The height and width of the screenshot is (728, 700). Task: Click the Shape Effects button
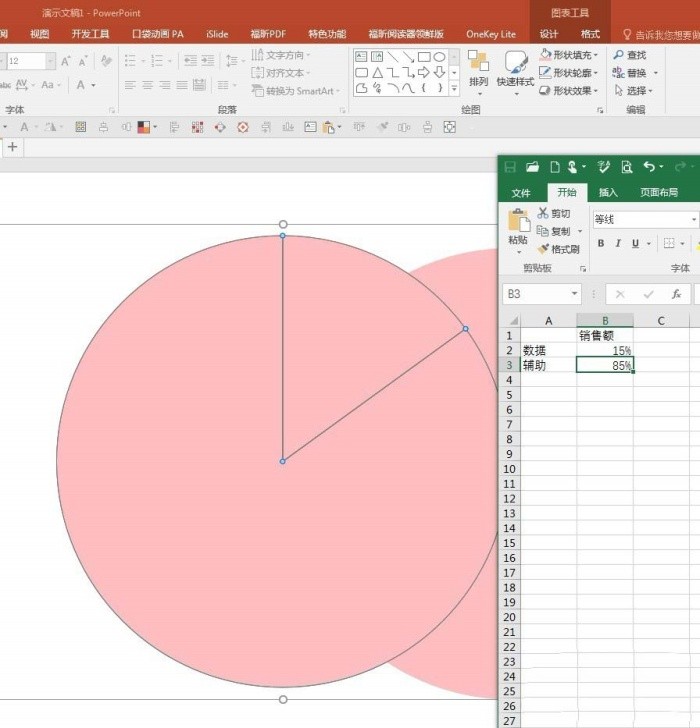tap(569, 91)
